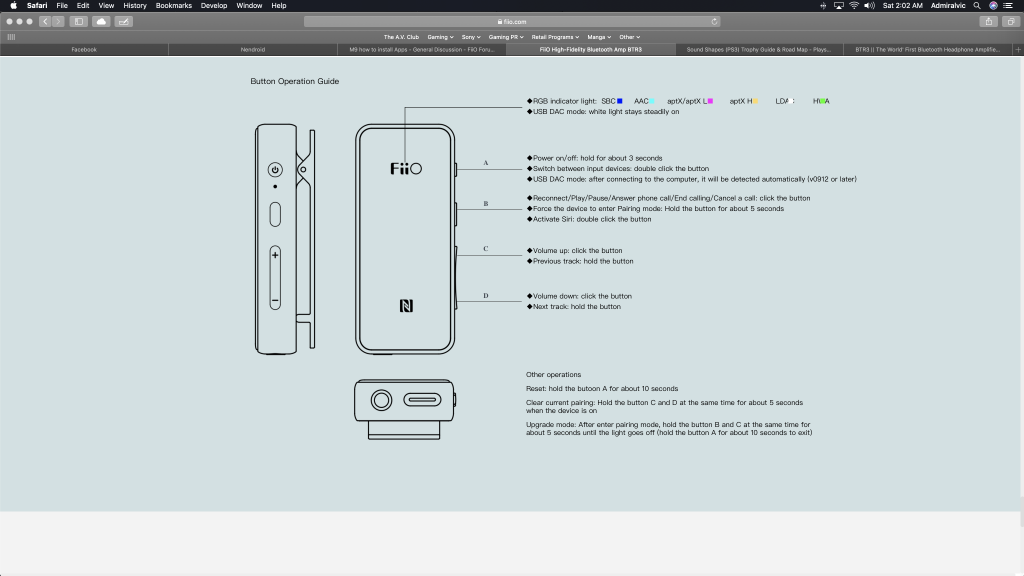Open the AirPlay display menu icon
This screenshot has width=1024, height=576.
click(839, 5)
